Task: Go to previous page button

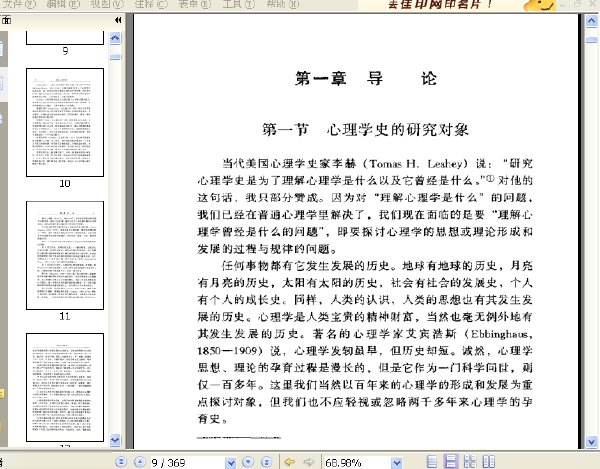Action: [140, 462]
